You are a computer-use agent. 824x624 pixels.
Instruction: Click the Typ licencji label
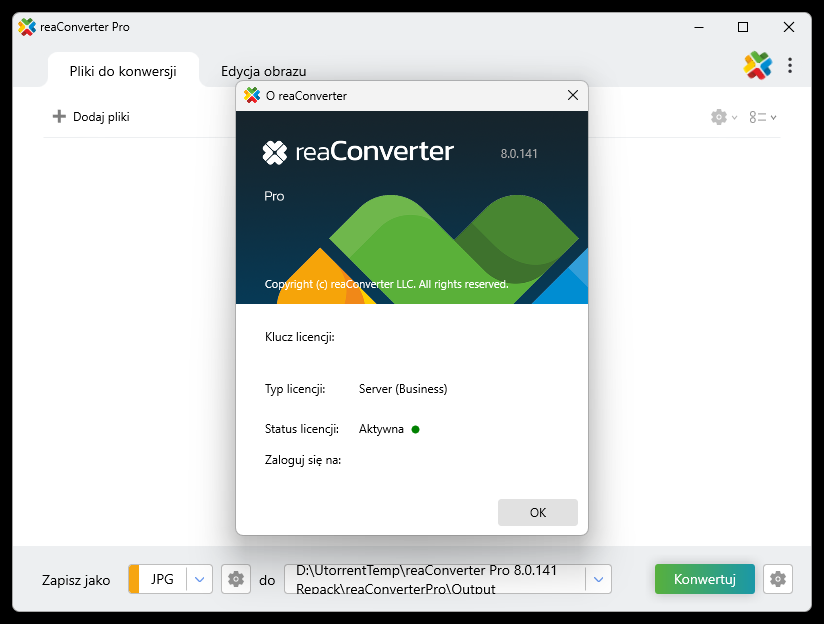tap(295, 388)
